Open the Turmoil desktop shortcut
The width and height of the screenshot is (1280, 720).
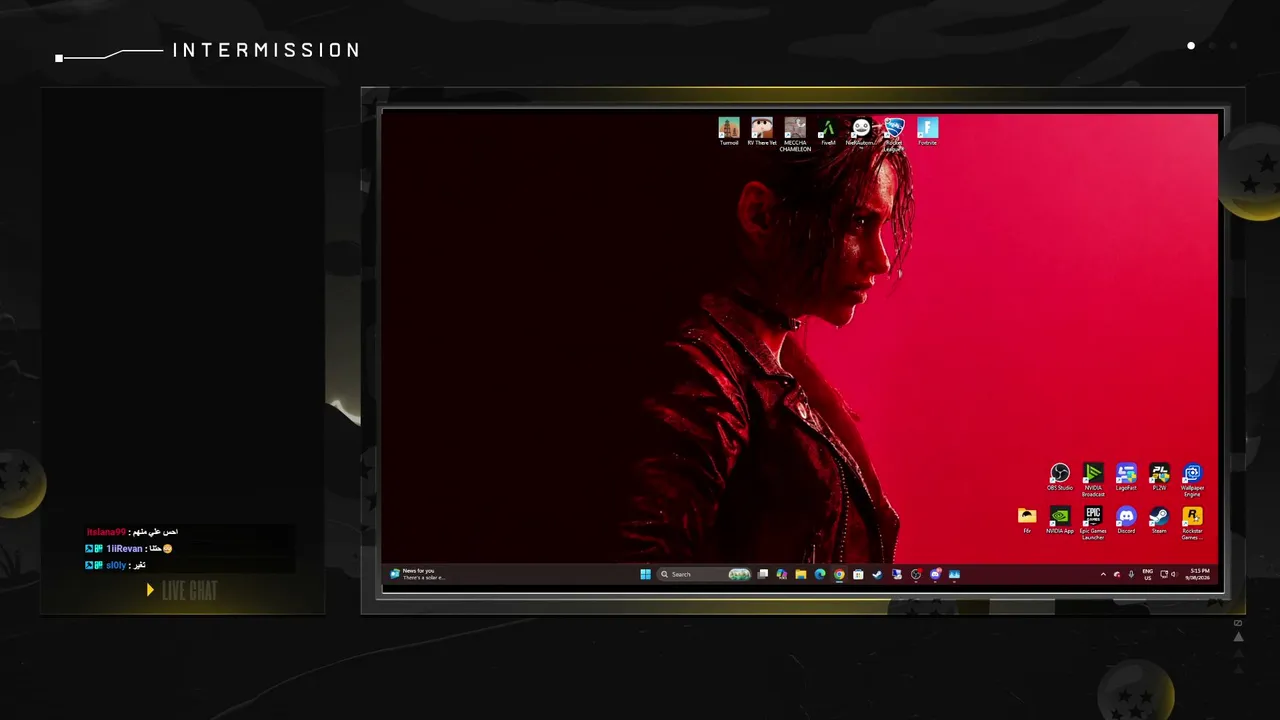tap(729, 132)
